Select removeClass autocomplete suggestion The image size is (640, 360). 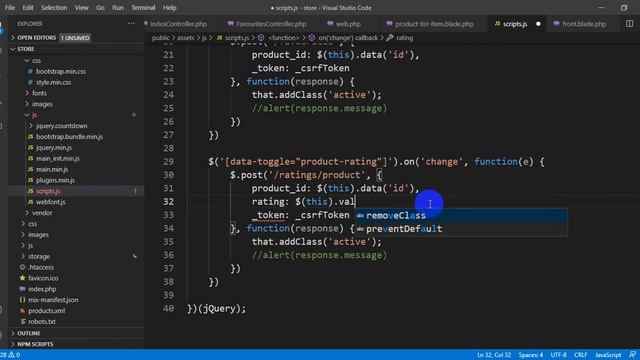pyautogui.click(x=461, y=216)
